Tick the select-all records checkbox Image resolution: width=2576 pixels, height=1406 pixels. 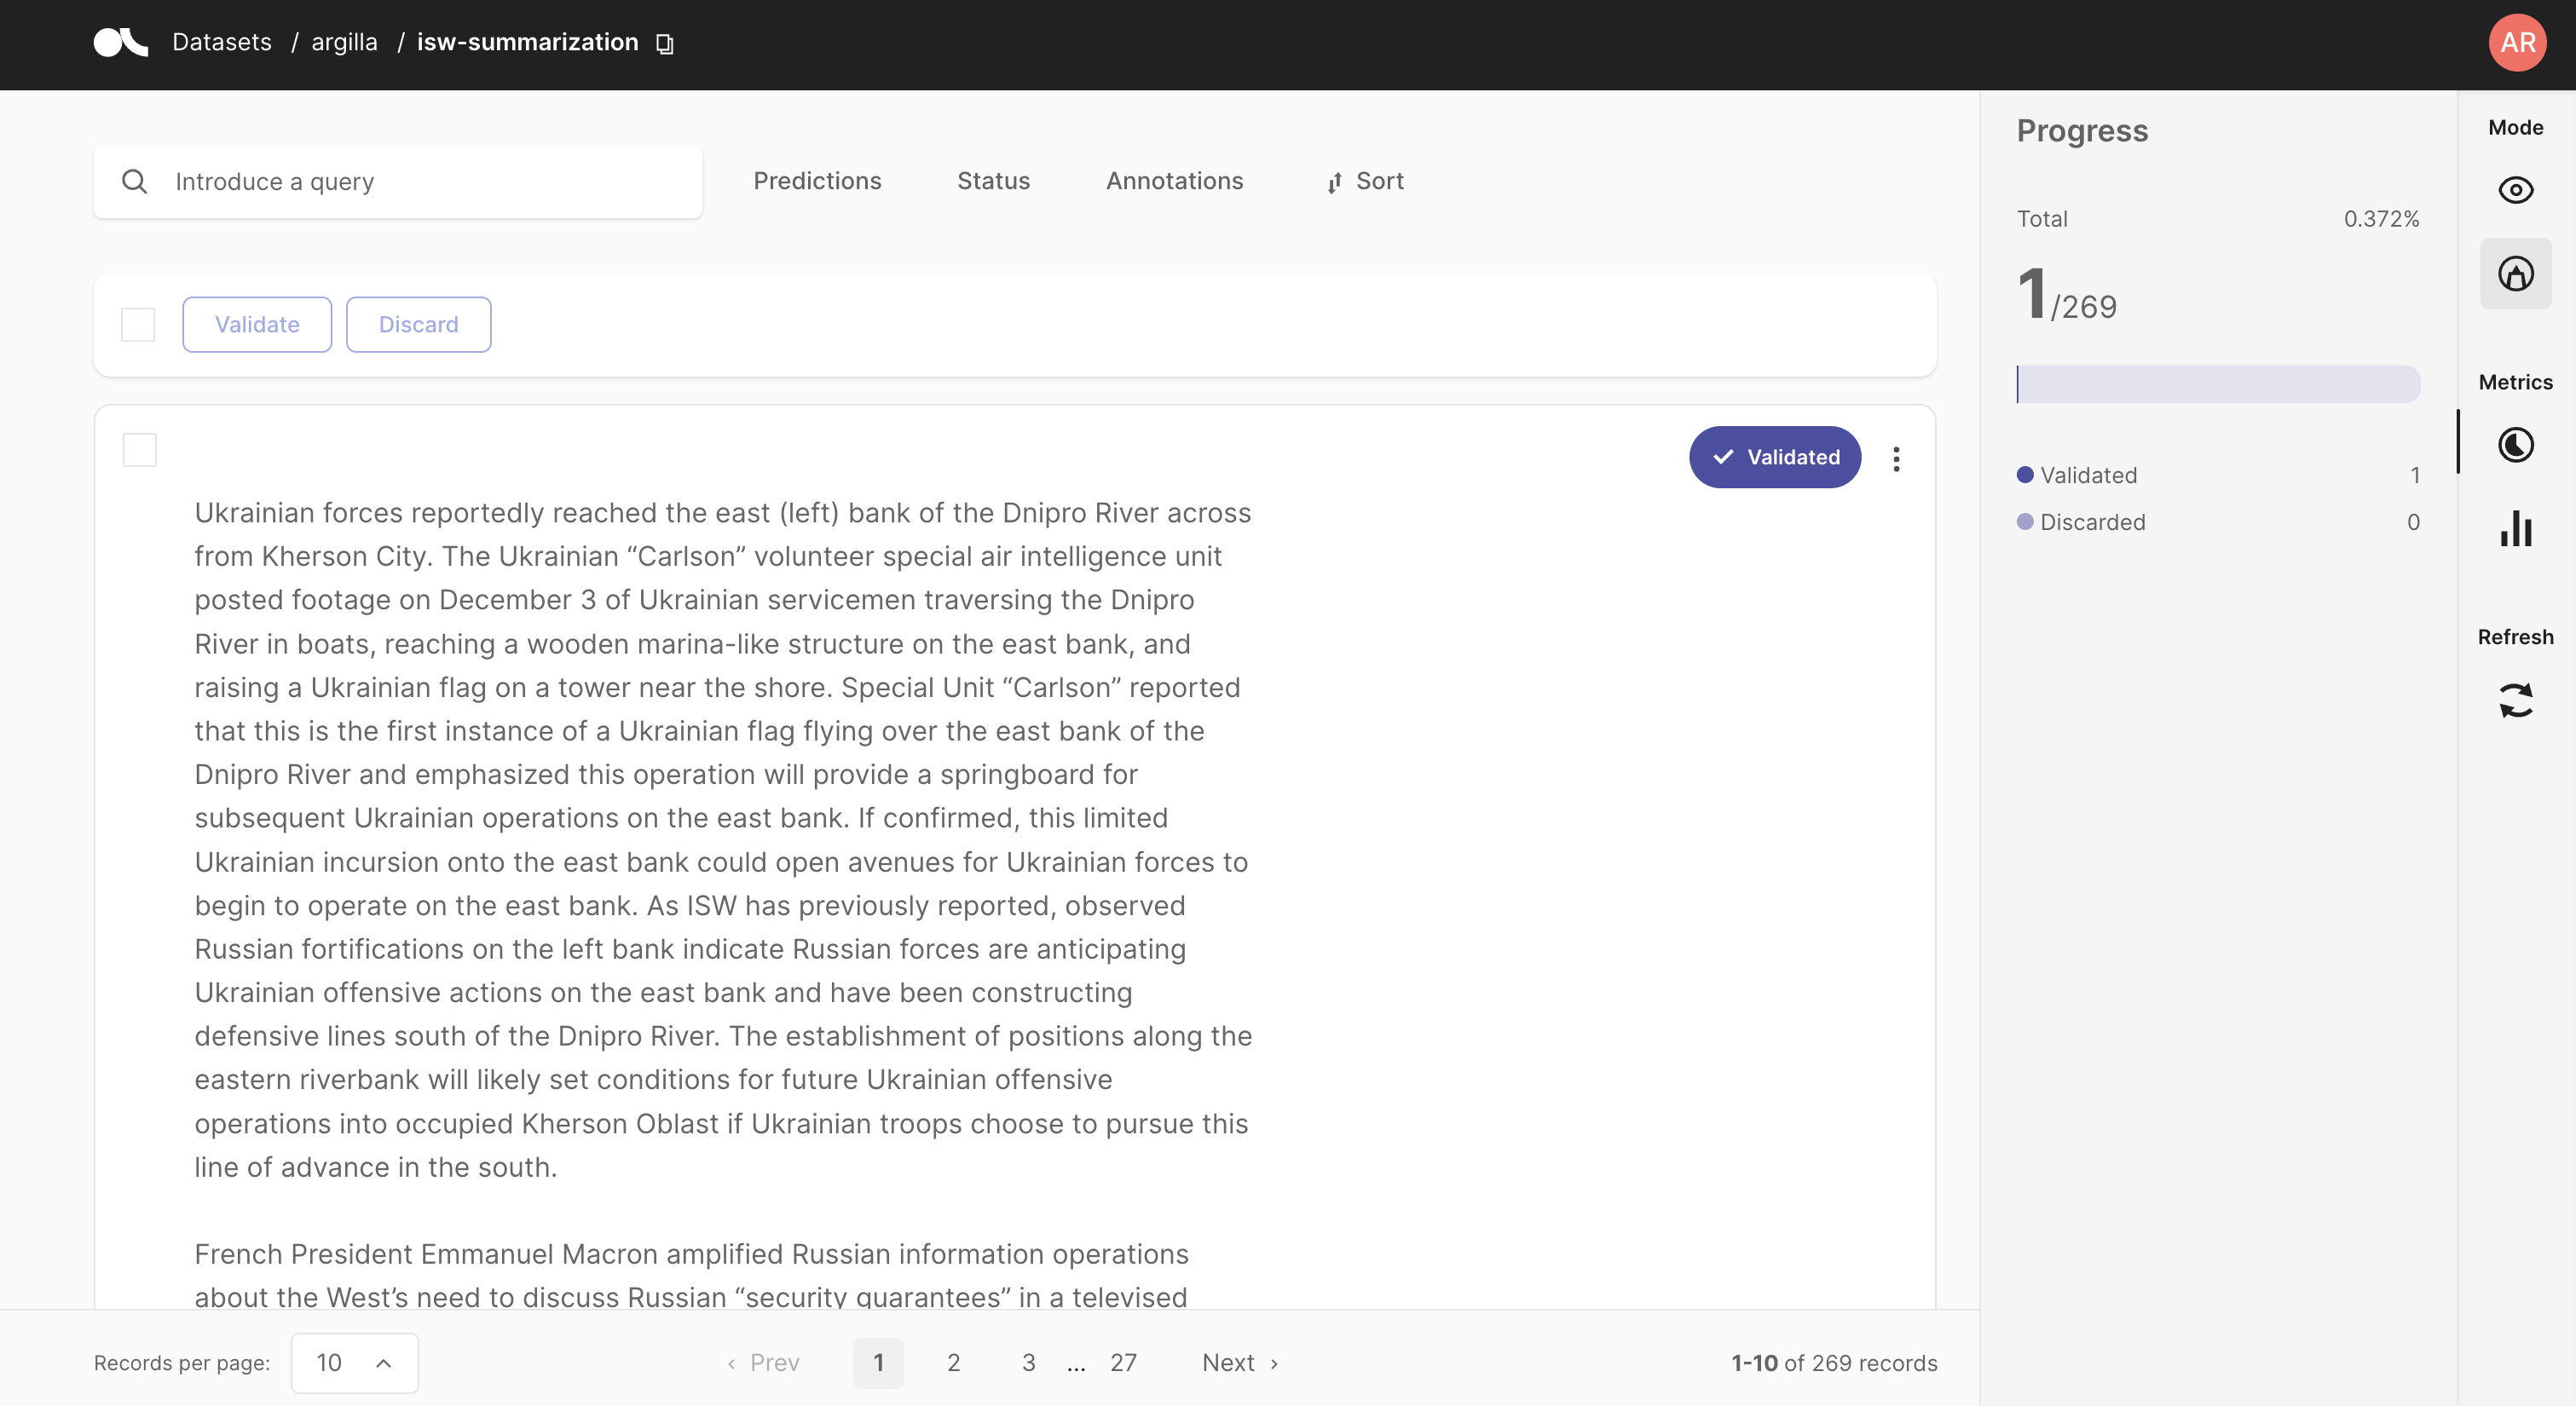(x=138, y=324)
